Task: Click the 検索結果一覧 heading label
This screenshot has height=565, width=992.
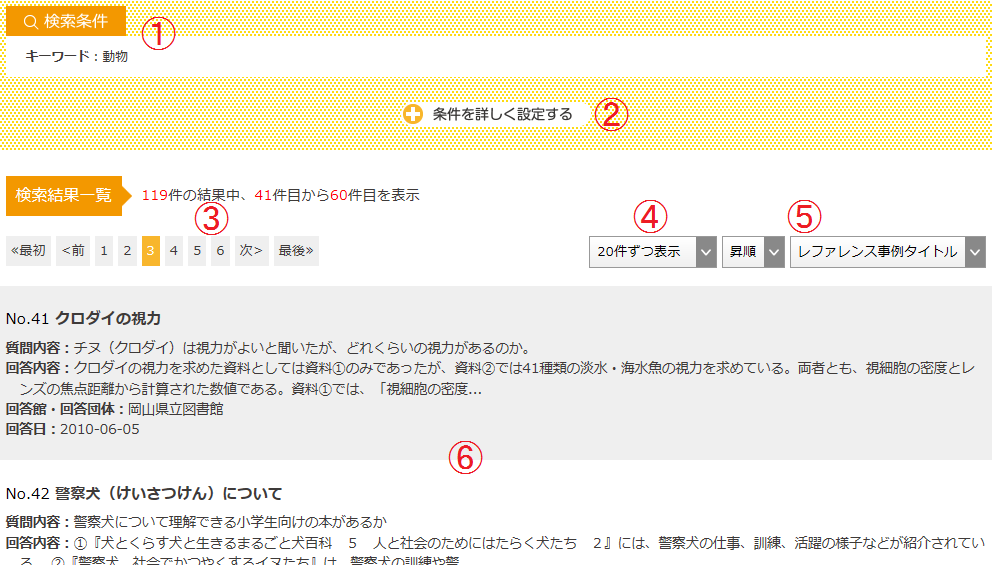Action: (x=64, y=195)
